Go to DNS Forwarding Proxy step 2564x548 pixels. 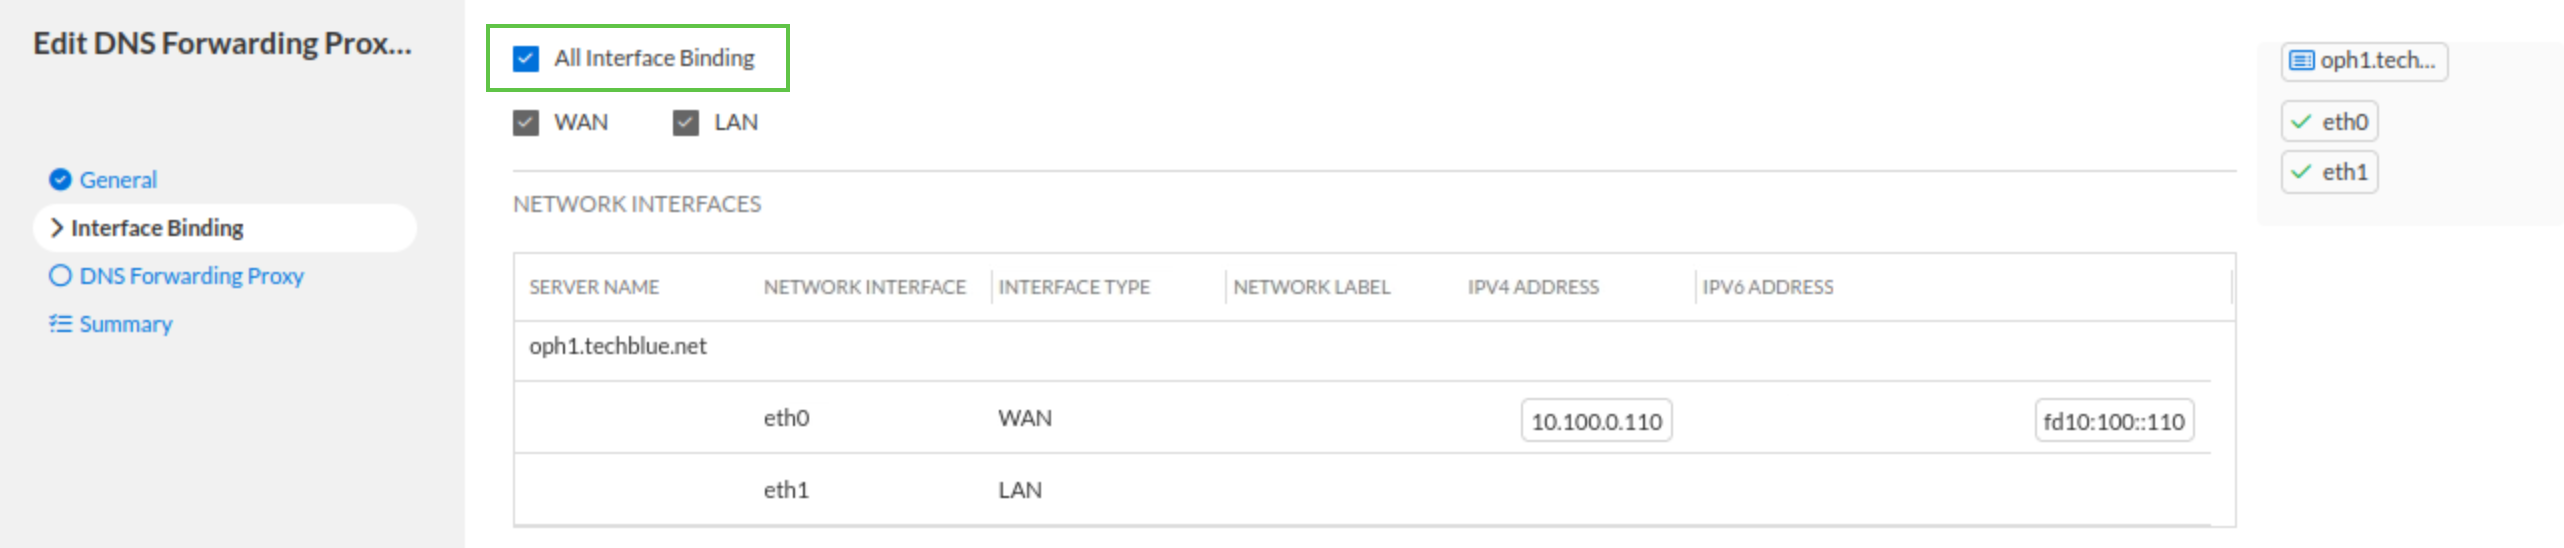(191, 276)
